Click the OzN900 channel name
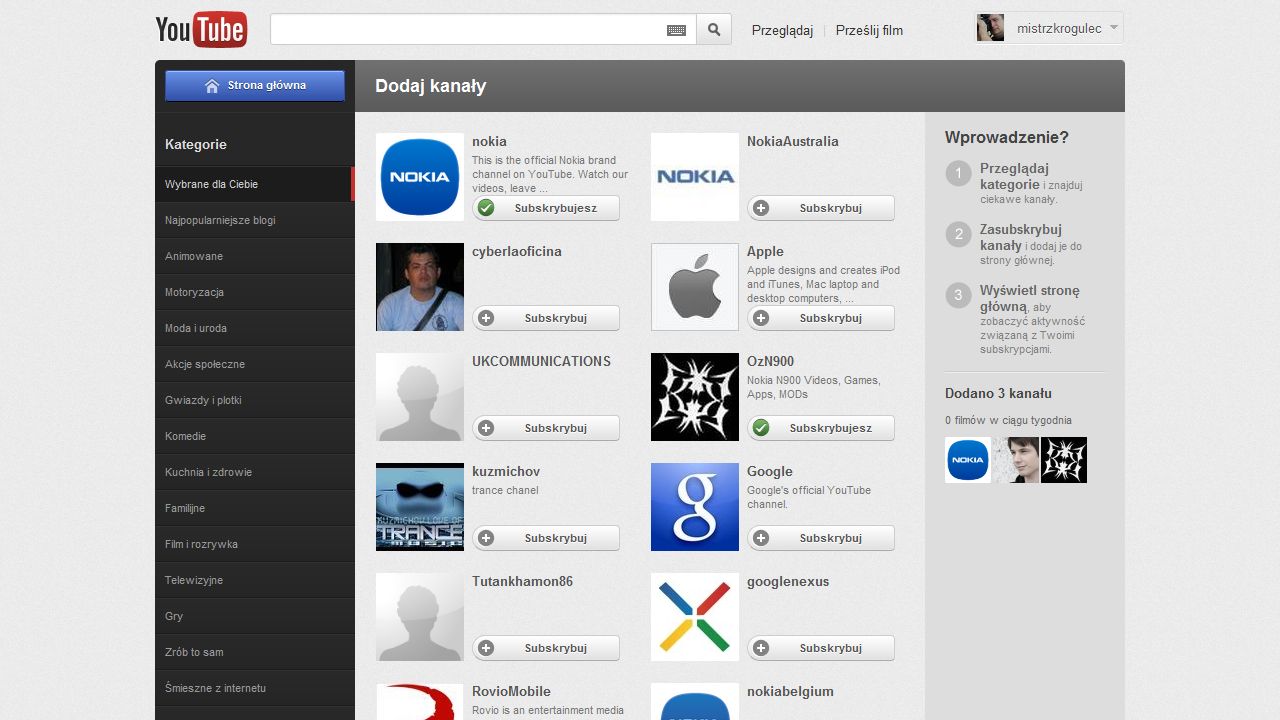This screenshot has width=1280, height=720. [x=770, y=361]
